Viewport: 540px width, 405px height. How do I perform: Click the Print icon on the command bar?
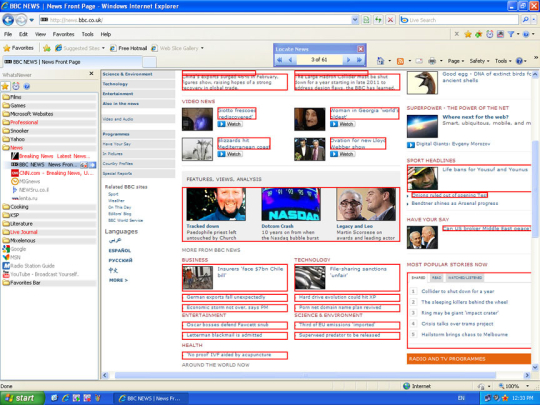pyautogui.click(x=432, y=61)
